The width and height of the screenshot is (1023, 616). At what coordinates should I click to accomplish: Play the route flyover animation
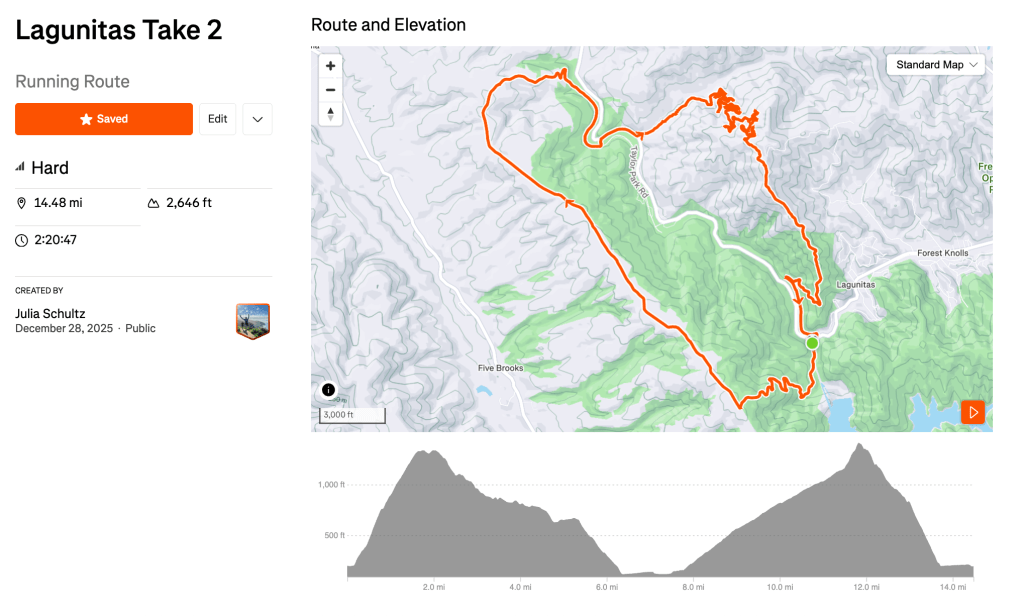click(972, 412)
